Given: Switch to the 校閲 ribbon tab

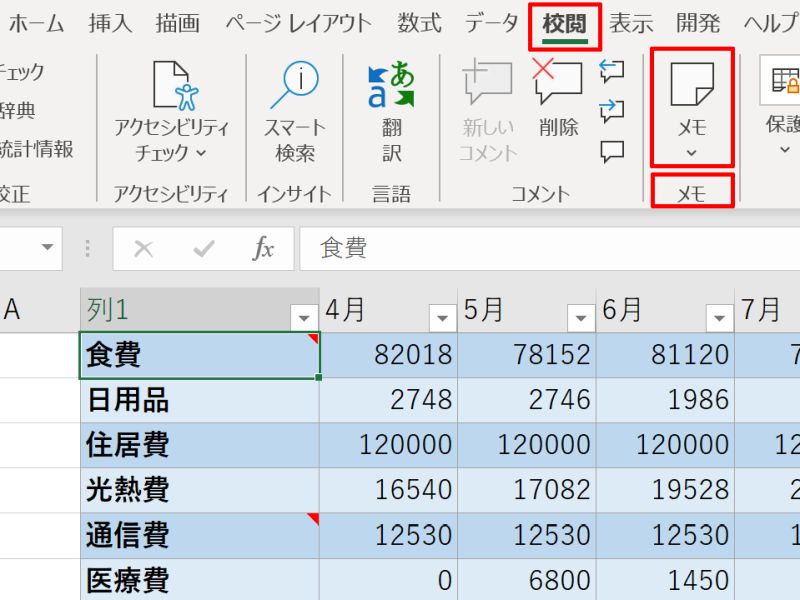Looking at the screenshot, I should click(x=566, y=22).
